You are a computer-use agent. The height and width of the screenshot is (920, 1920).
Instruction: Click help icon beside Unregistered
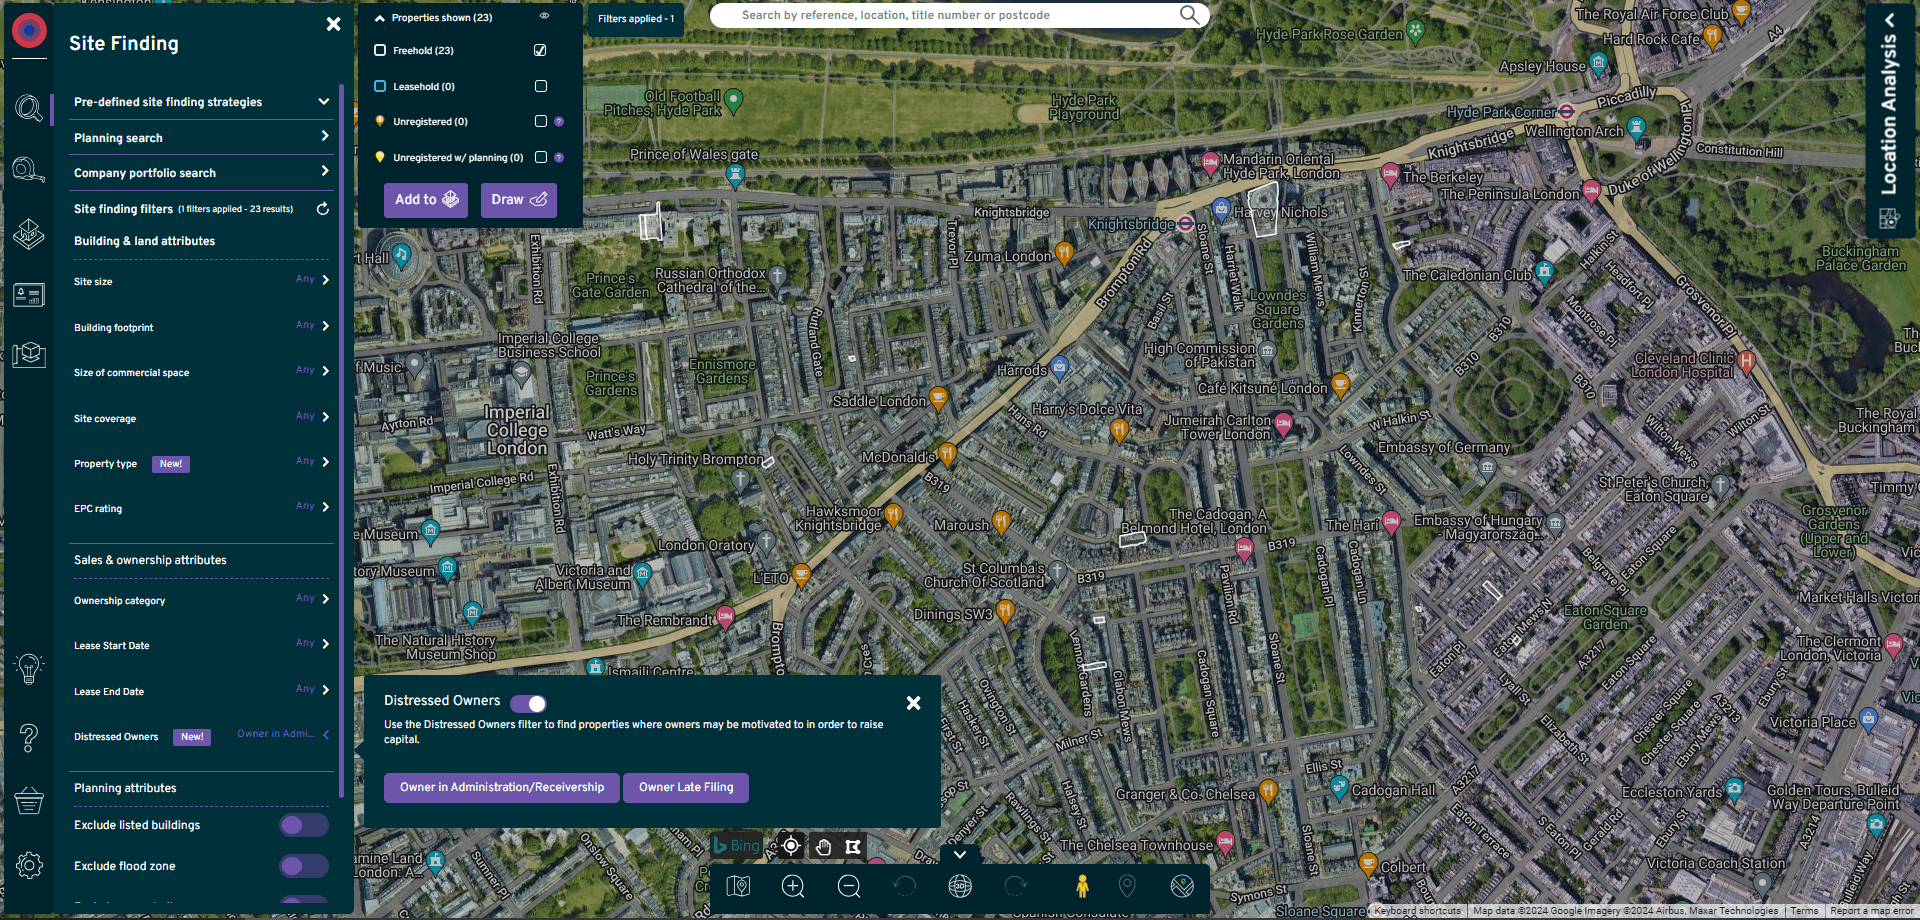tap(559, 122)
